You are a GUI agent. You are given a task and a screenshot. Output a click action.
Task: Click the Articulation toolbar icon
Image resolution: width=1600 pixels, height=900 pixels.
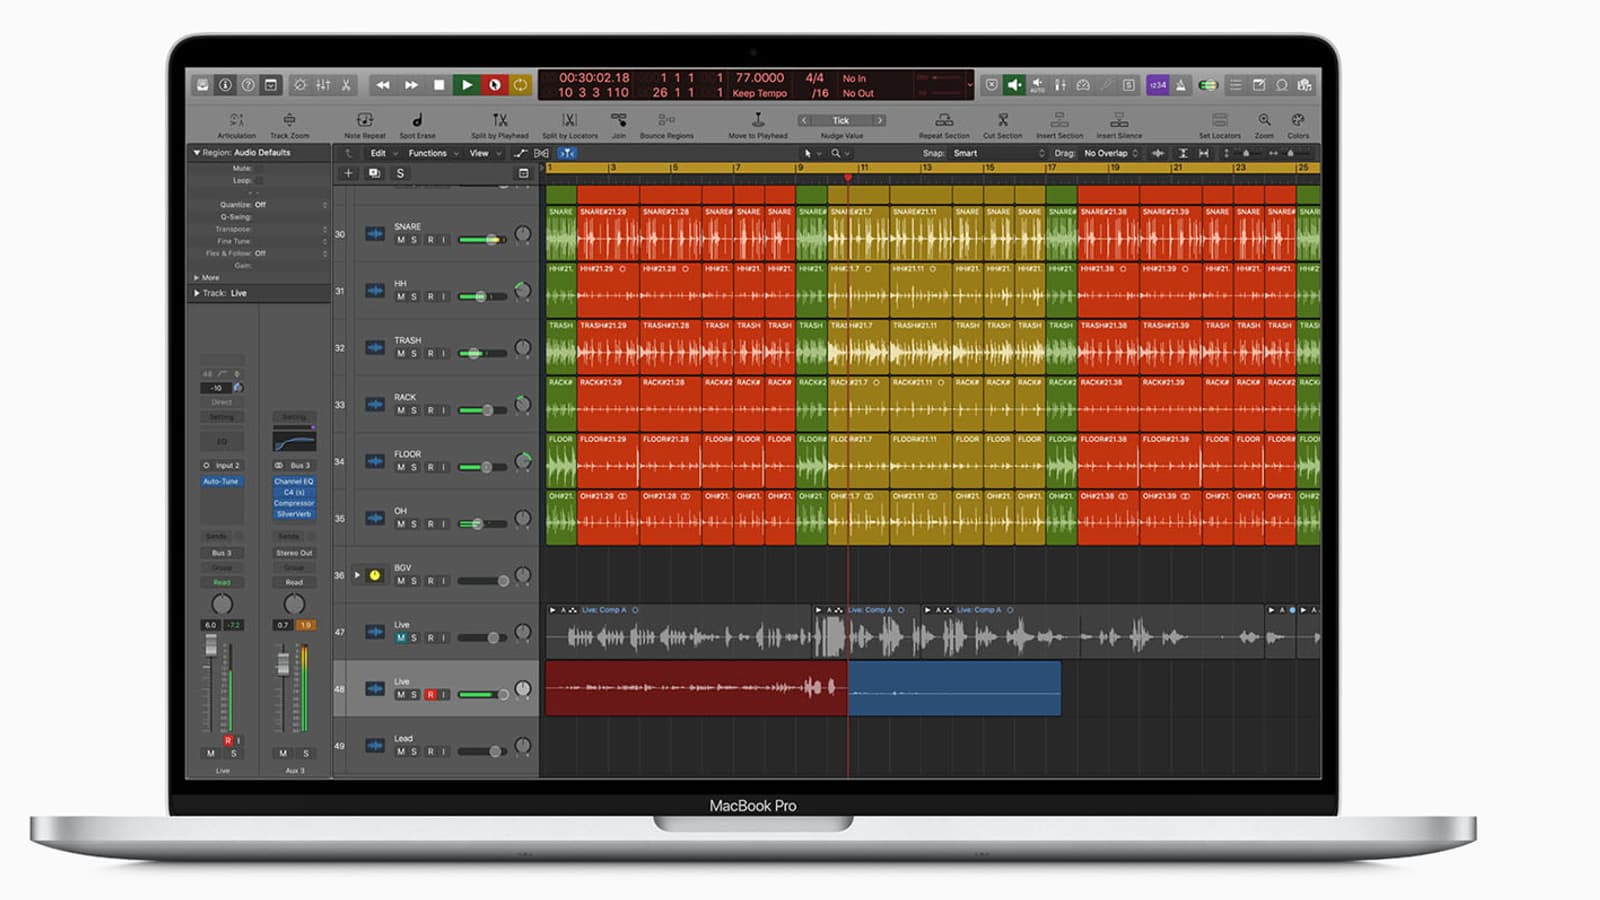[236, 120]
